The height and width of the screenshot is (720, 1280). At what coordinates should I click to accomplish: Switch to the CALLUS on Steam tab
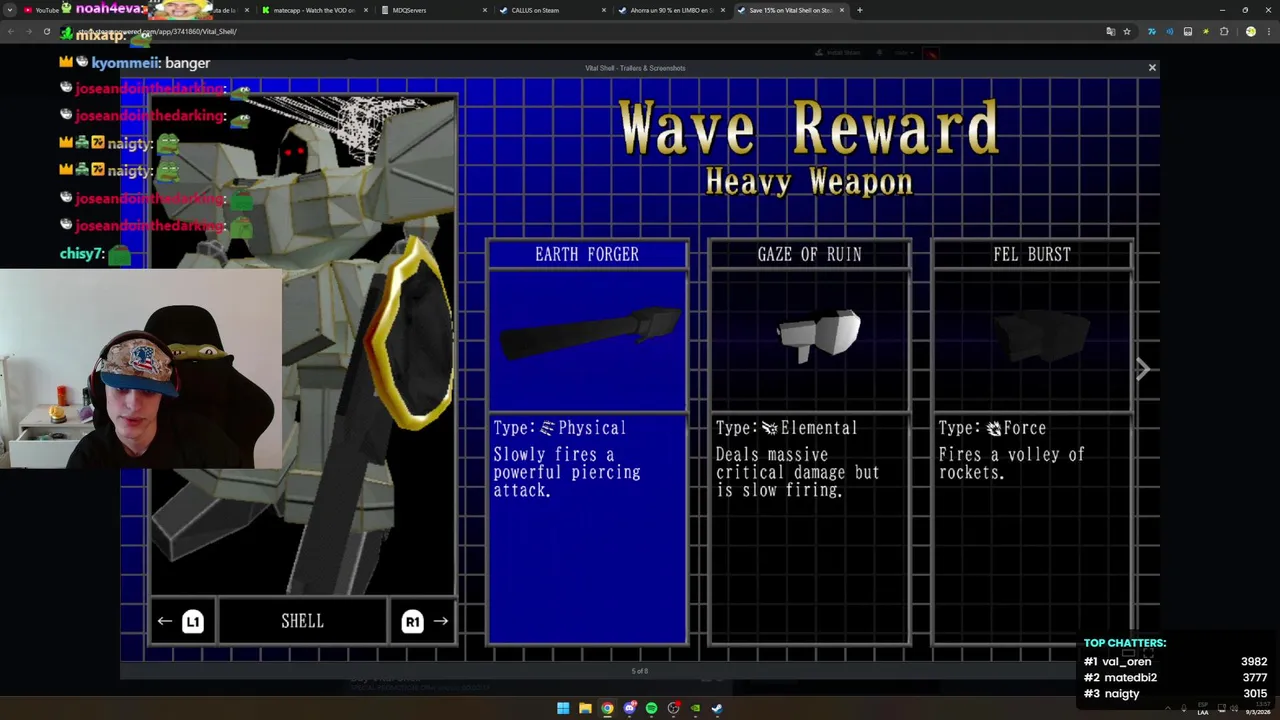tap(551, 10)
